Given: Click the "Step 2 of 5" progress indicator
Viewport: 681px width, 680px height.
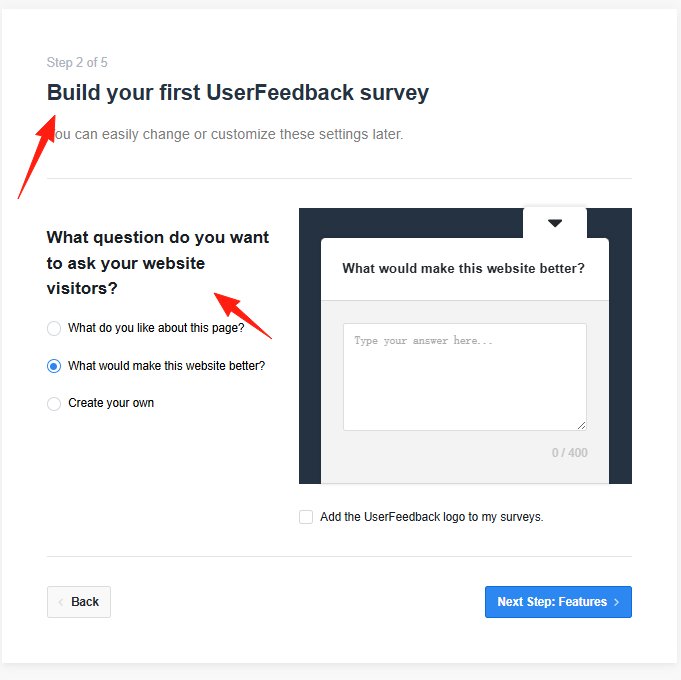Looking at the screenshot, I should click(x=77, y=63).
